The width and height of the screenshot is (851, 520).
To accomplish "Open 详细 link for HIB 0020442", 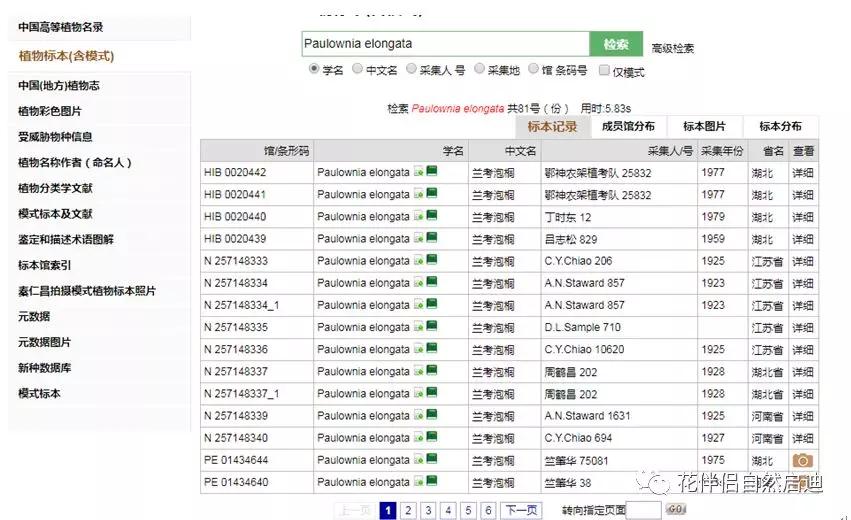I will click(x=803, y=173).
